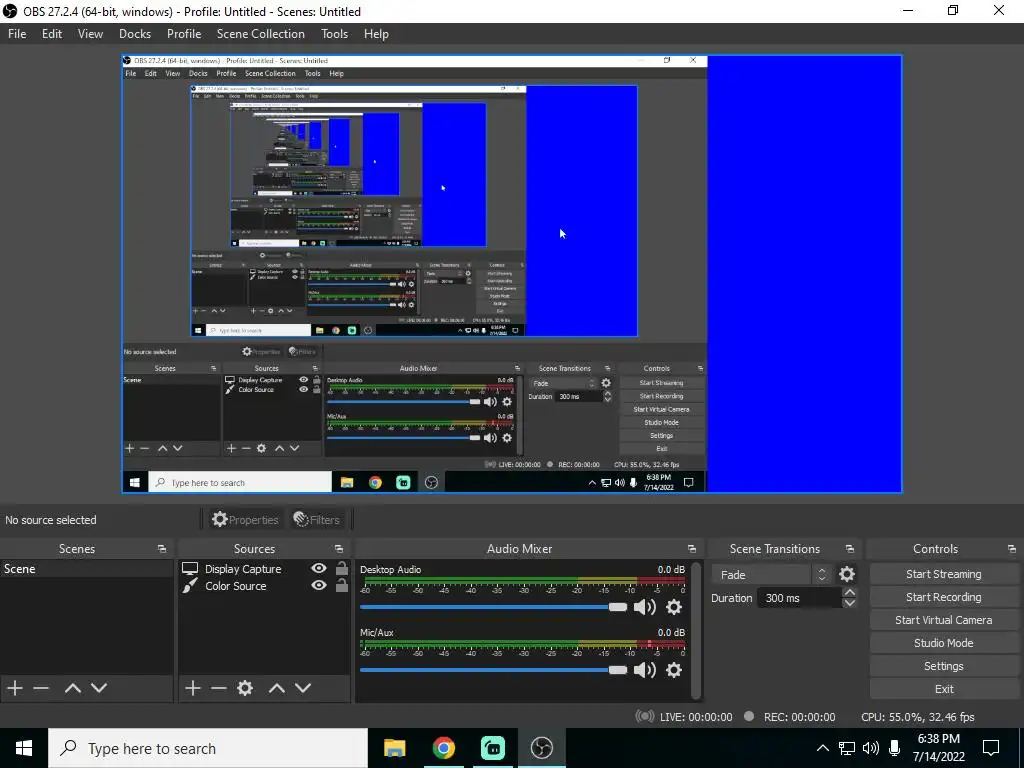Move scene up in Scenes panel
Screen dimensions: 1024x768
(73, 688)
